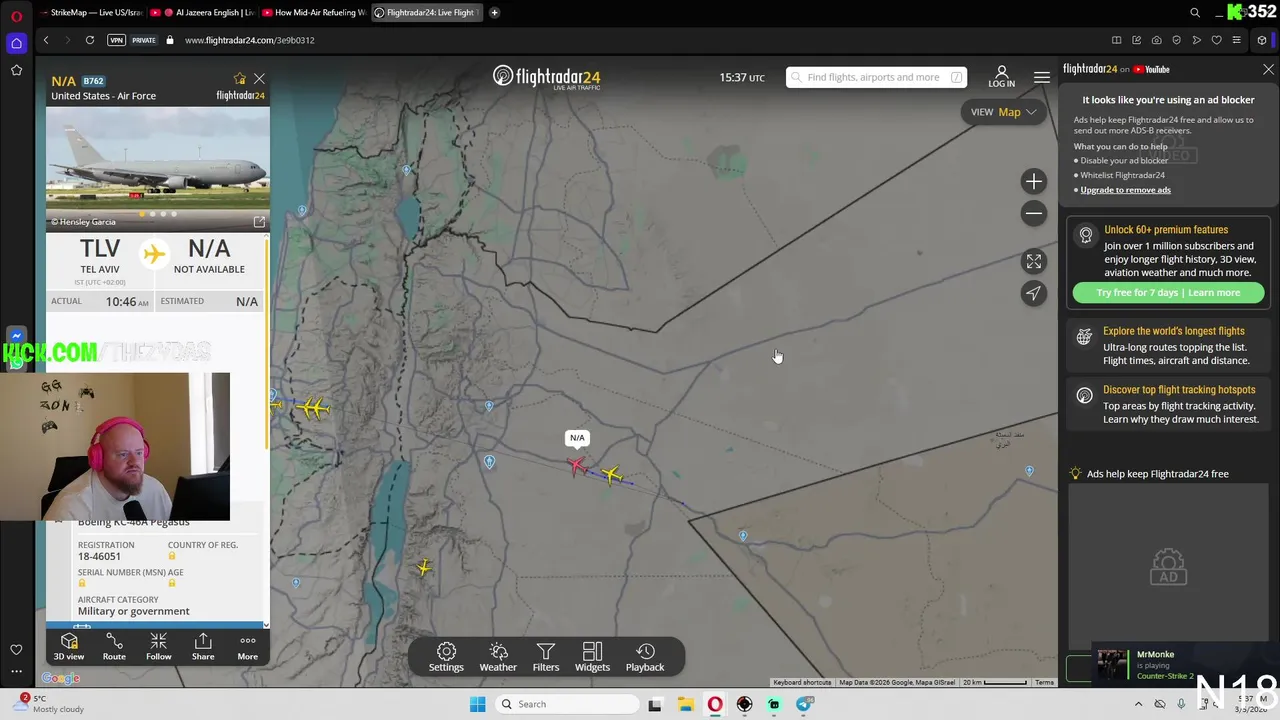Viewport: 1280px width, 720px height.
Task: Add flight to favorites with star icon
Action: (x=239, y=79)
